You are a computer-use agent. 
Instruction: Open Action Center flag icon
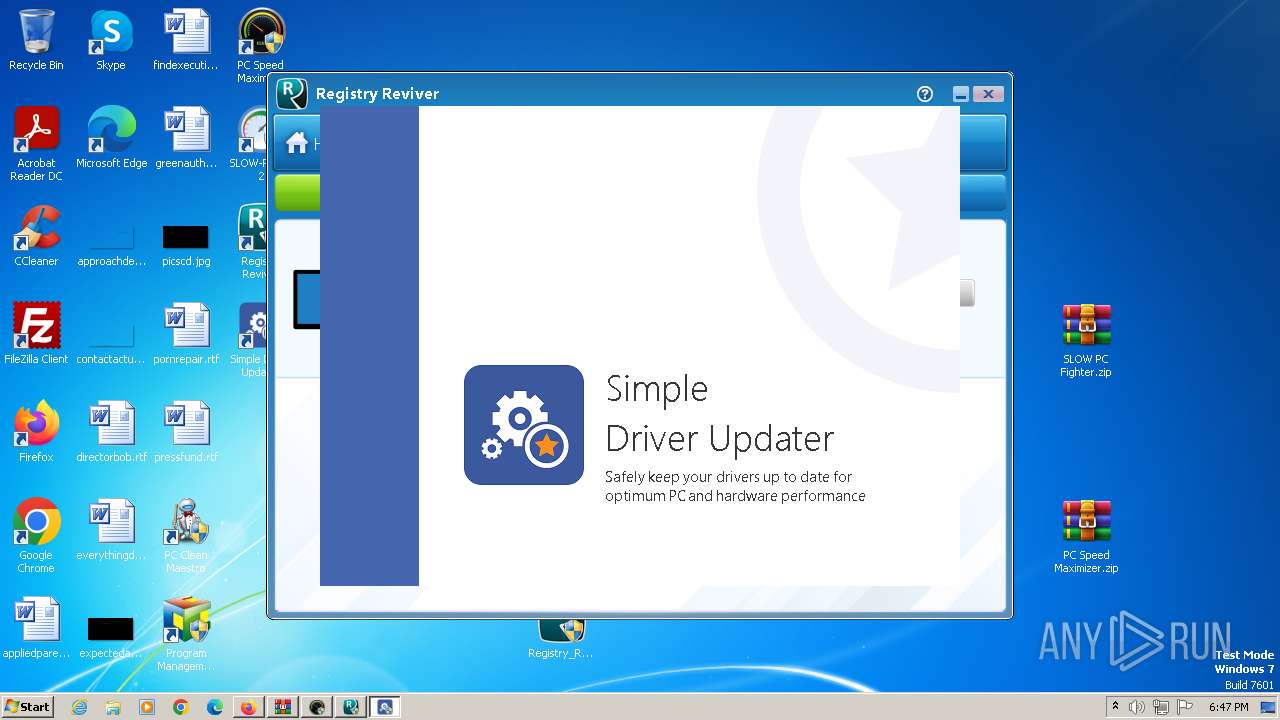coord(1184,707)
